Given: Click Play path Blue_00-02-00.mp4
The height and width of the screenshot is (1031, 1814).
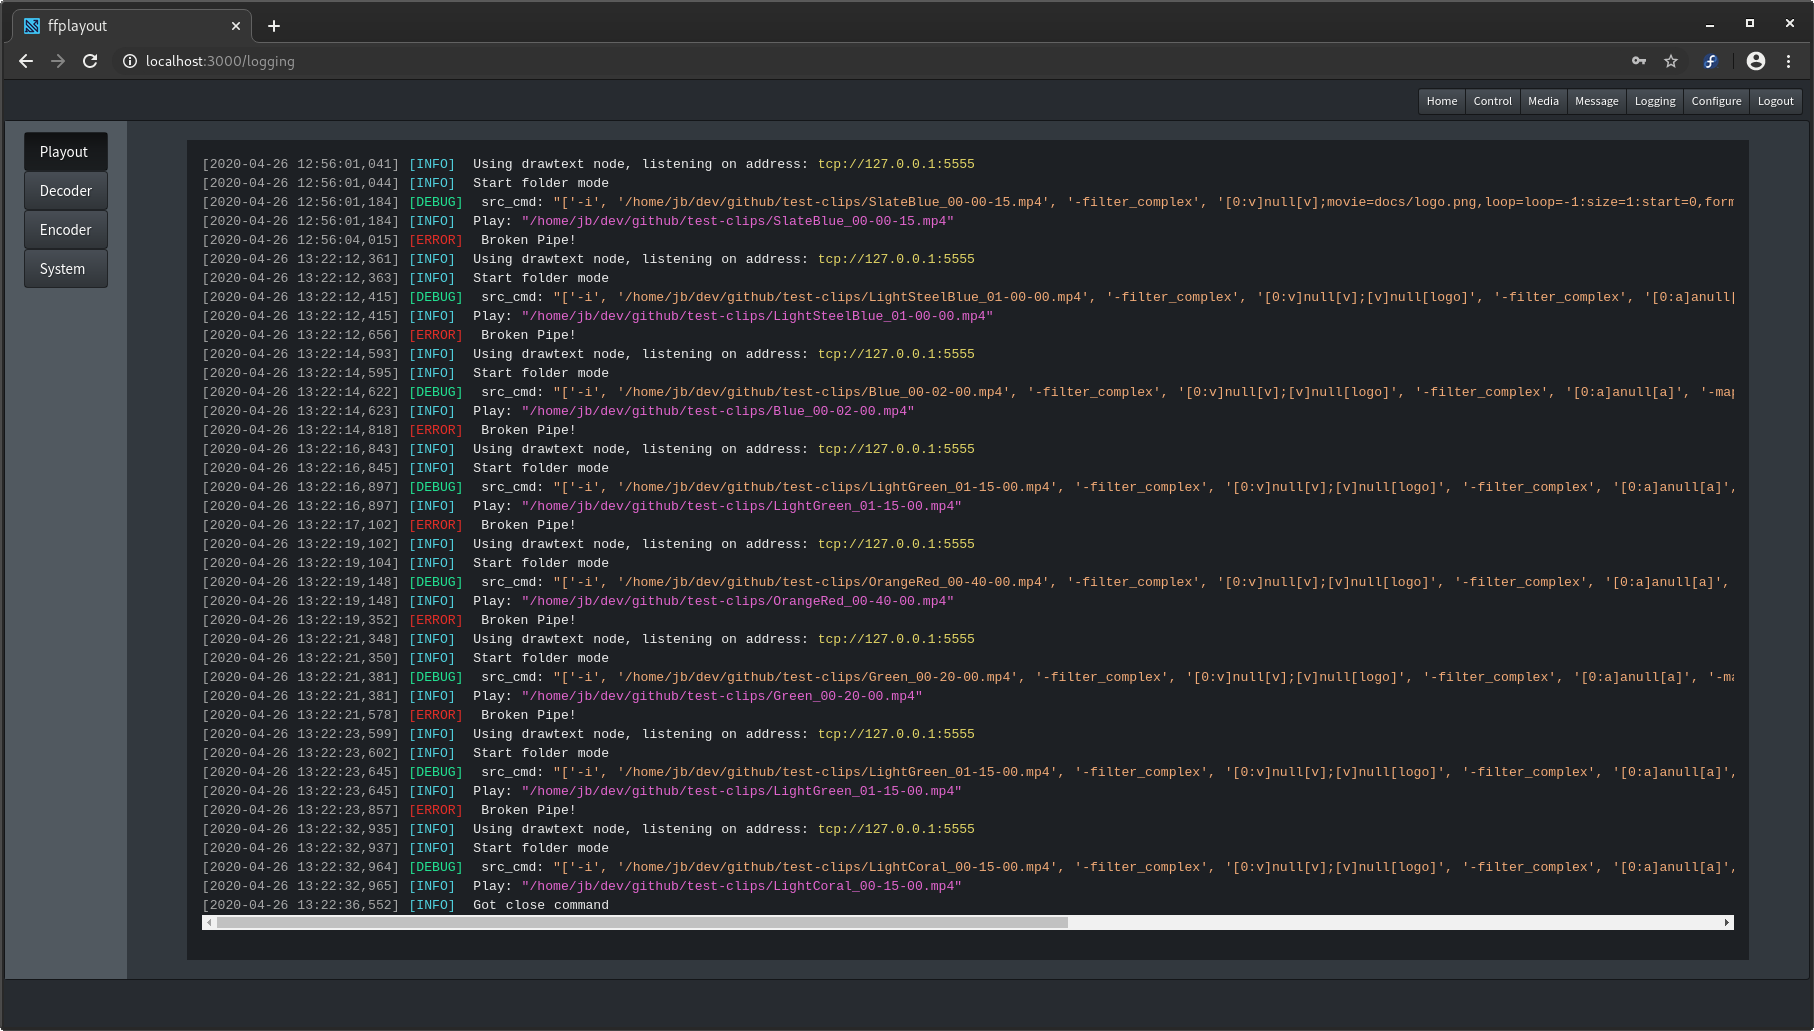Looking at the screenshot, I should 718,411.
